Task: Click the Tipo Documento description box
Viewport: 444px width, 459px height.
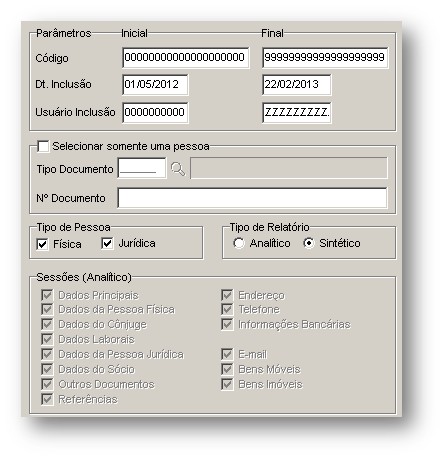Action: tap(289, 168)
